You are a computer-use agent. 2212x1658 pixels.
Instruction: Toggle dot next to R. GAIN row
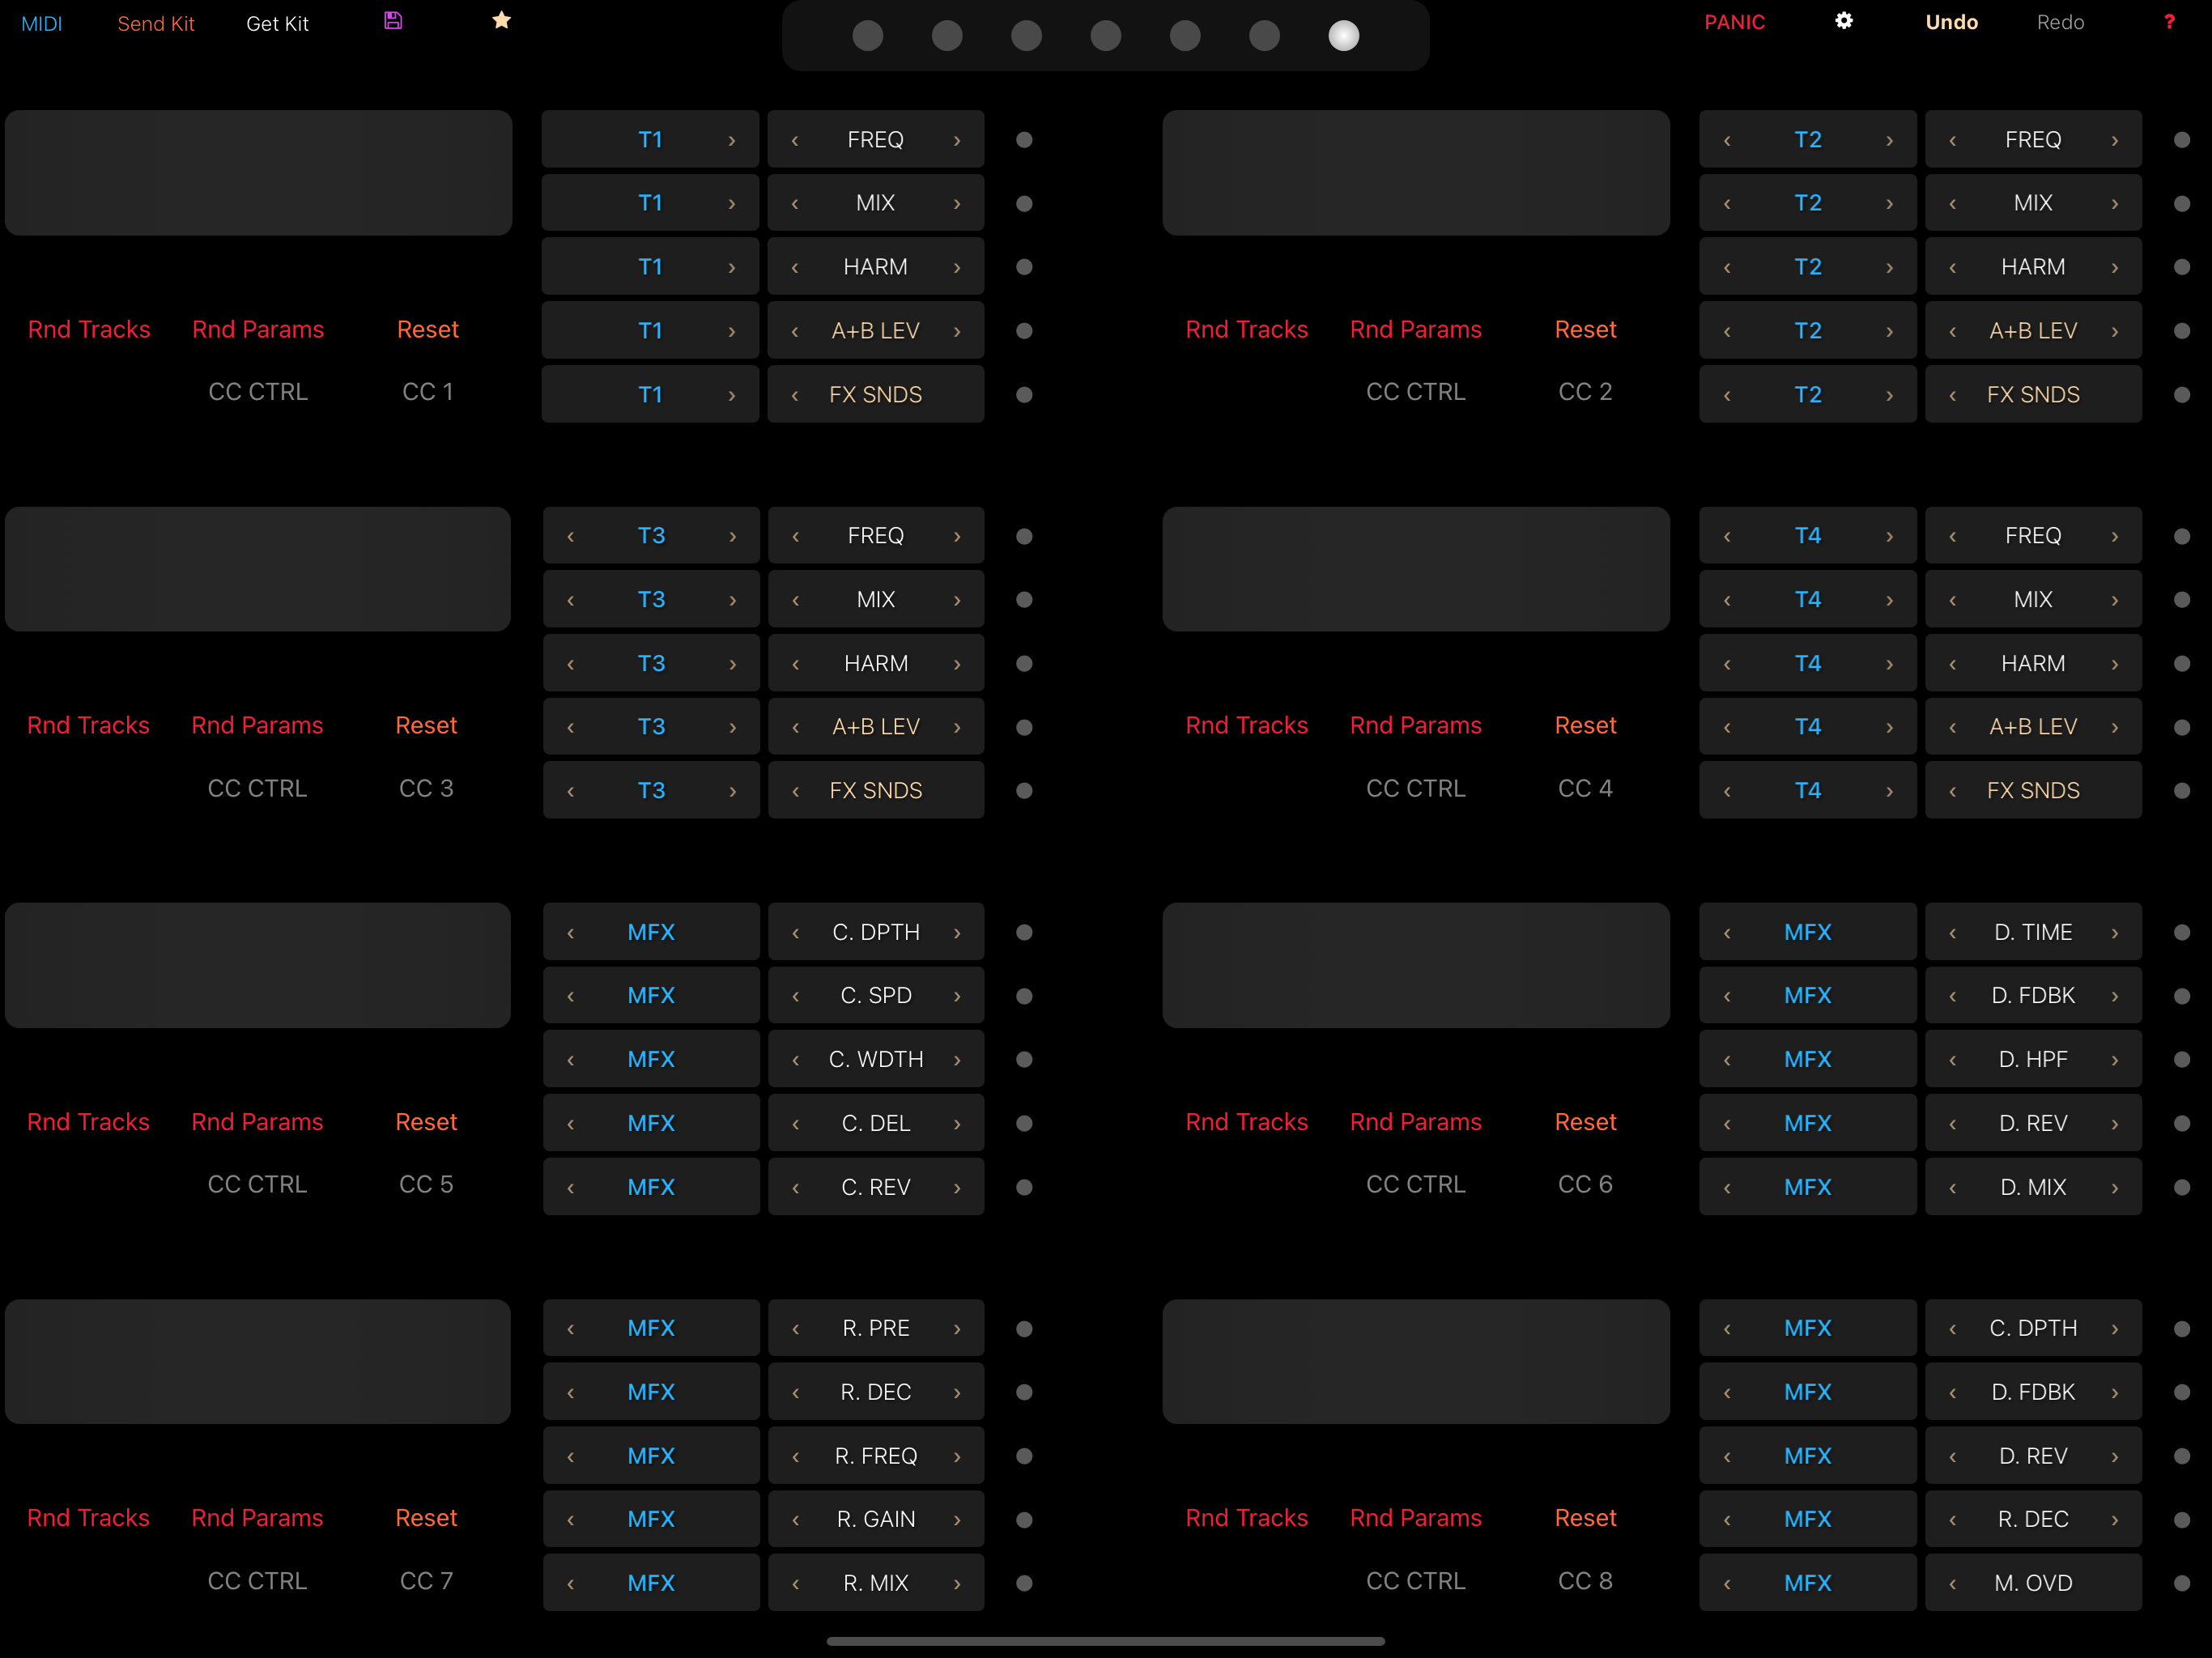1024,1520
